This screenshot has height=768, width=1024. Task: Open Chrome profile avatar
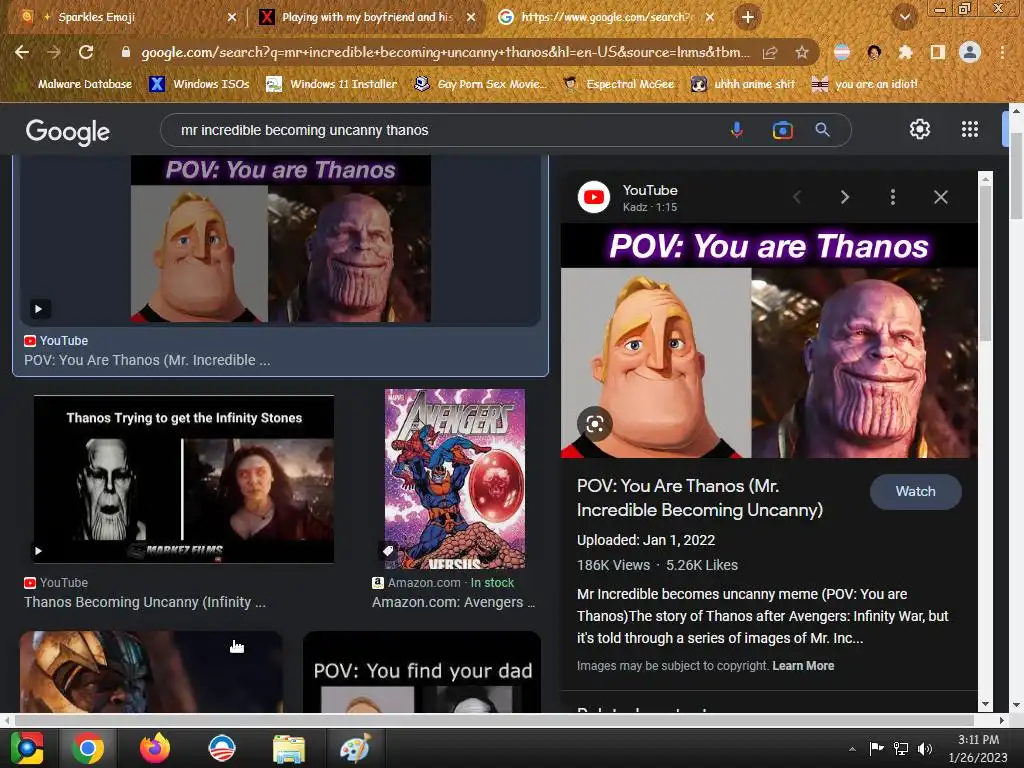tap(970, 52)
